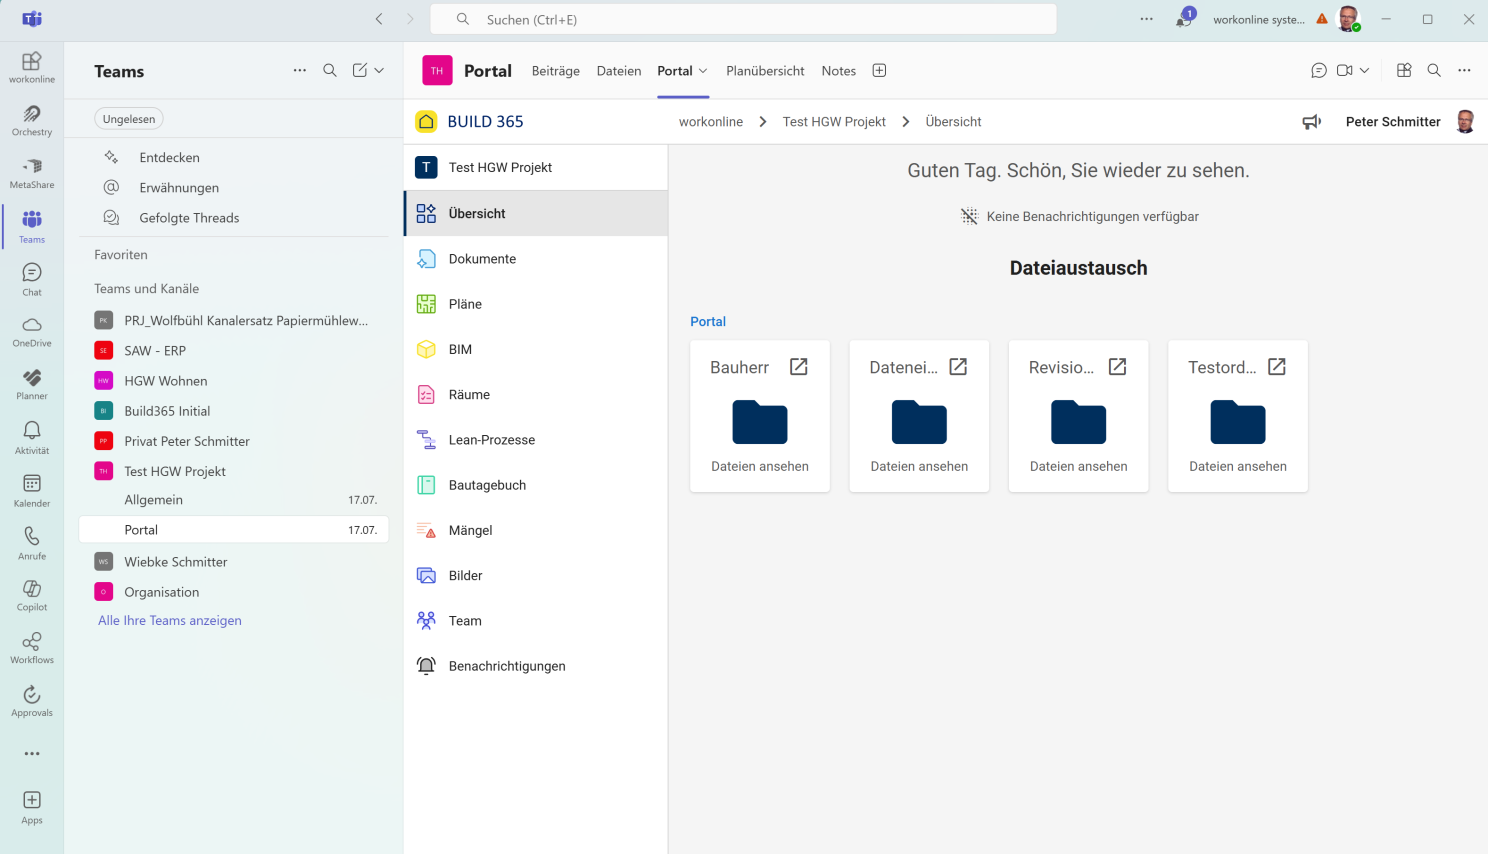Open the new chat dropdown arrow
The height and width of the screenshot is (854, 1488).
click(379, 71)
